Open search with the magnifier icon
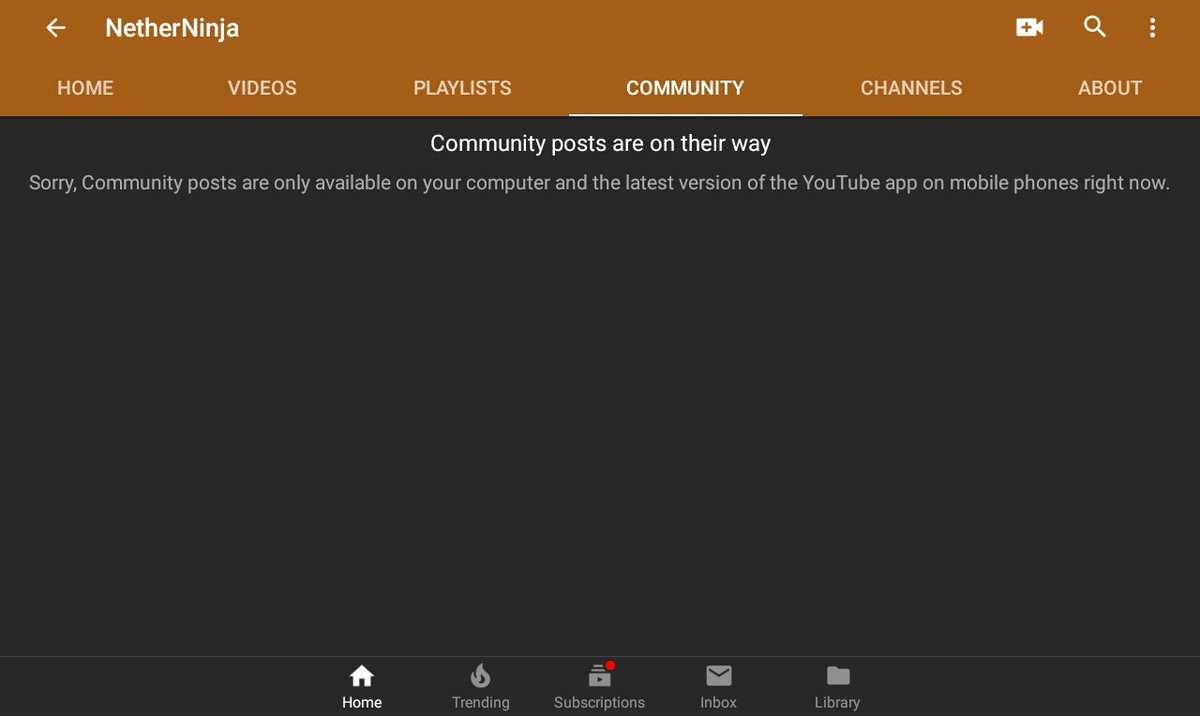Screen dimensions: 1200x716 (1095, 27)
